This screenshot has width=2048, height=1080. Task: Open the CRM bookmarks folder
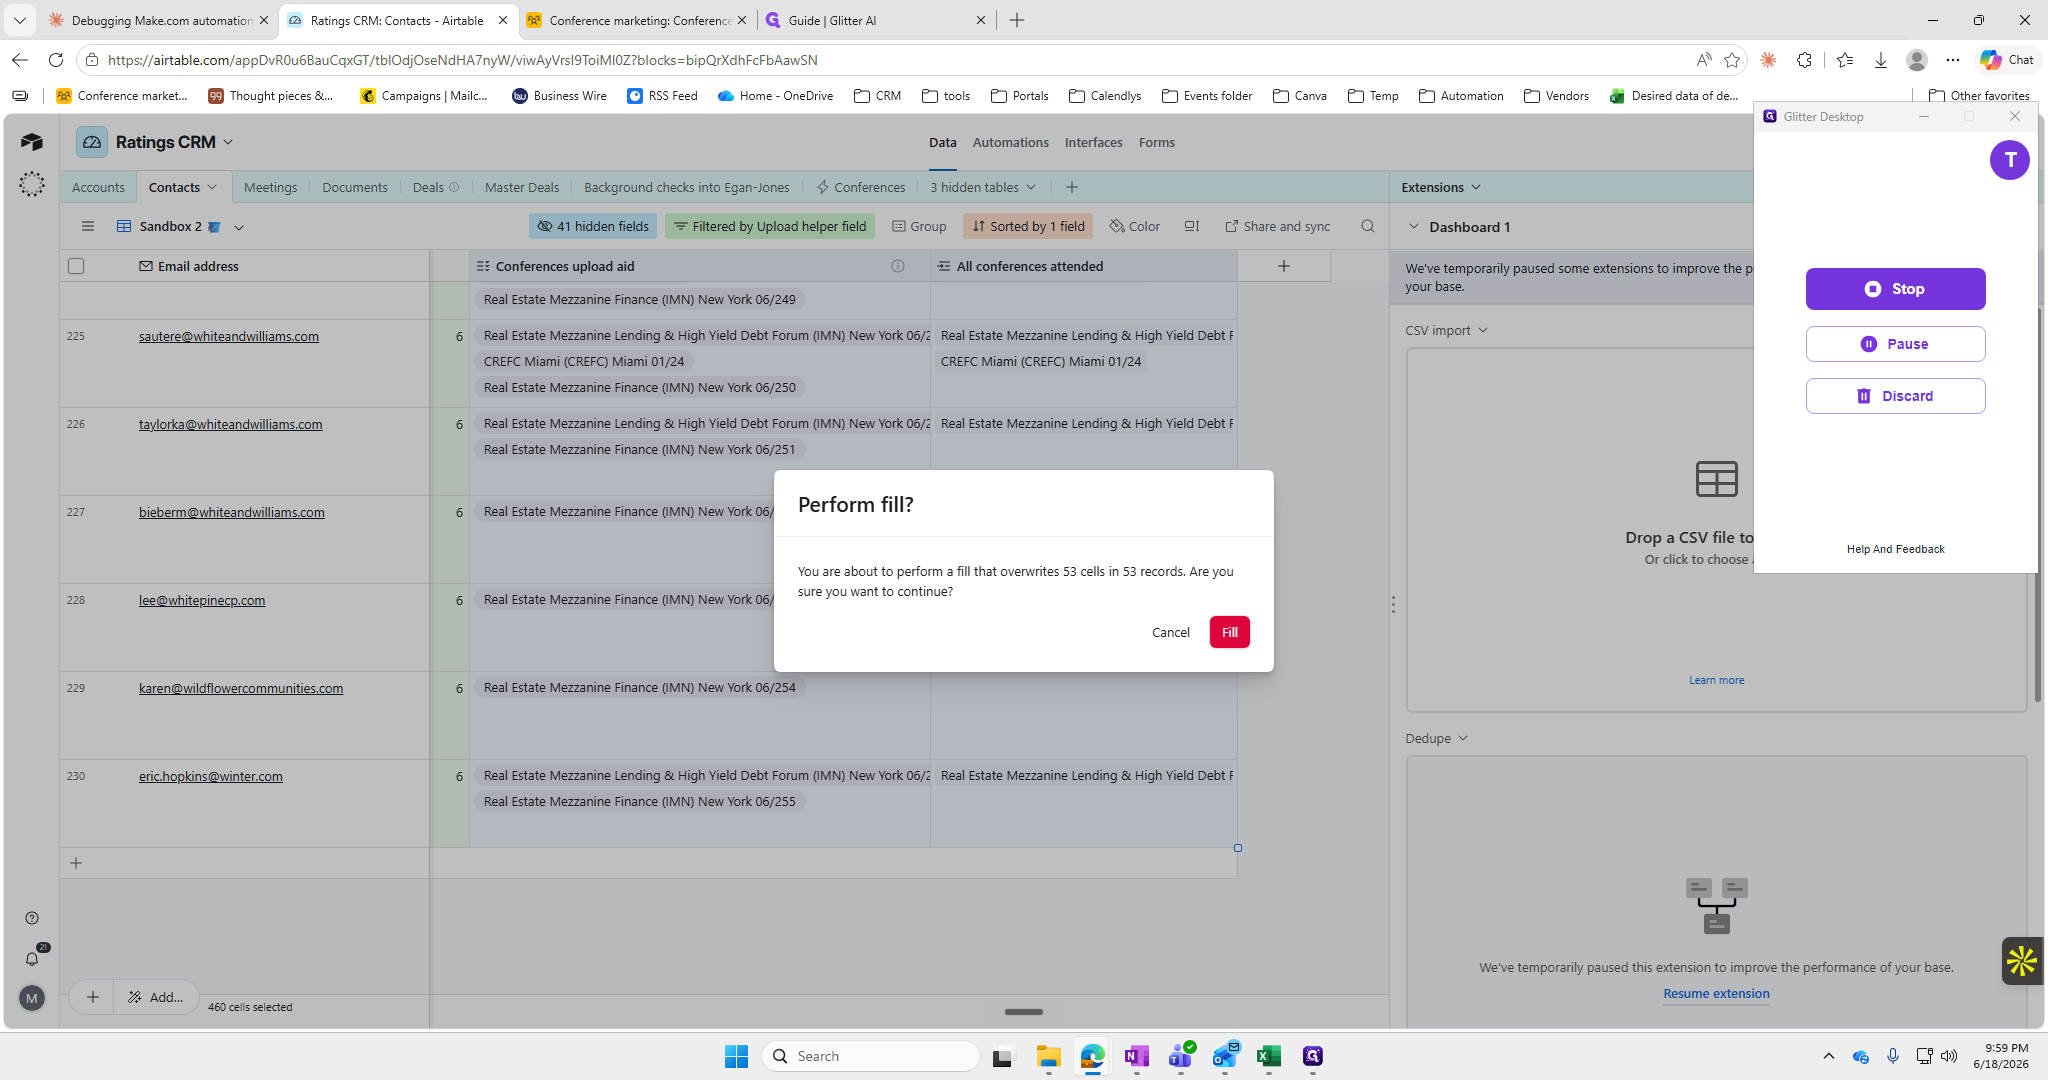click(877, 96)
